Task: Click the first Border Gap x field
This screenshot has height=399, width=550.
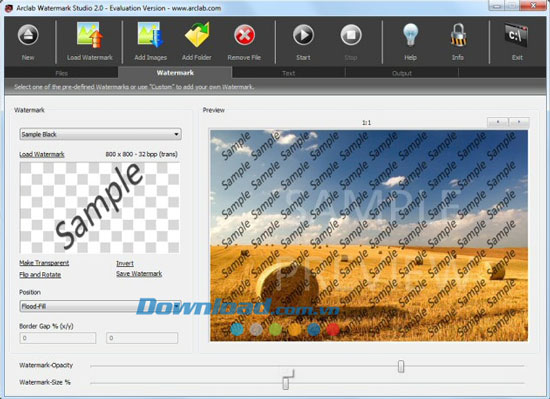Action: (58, 338)
